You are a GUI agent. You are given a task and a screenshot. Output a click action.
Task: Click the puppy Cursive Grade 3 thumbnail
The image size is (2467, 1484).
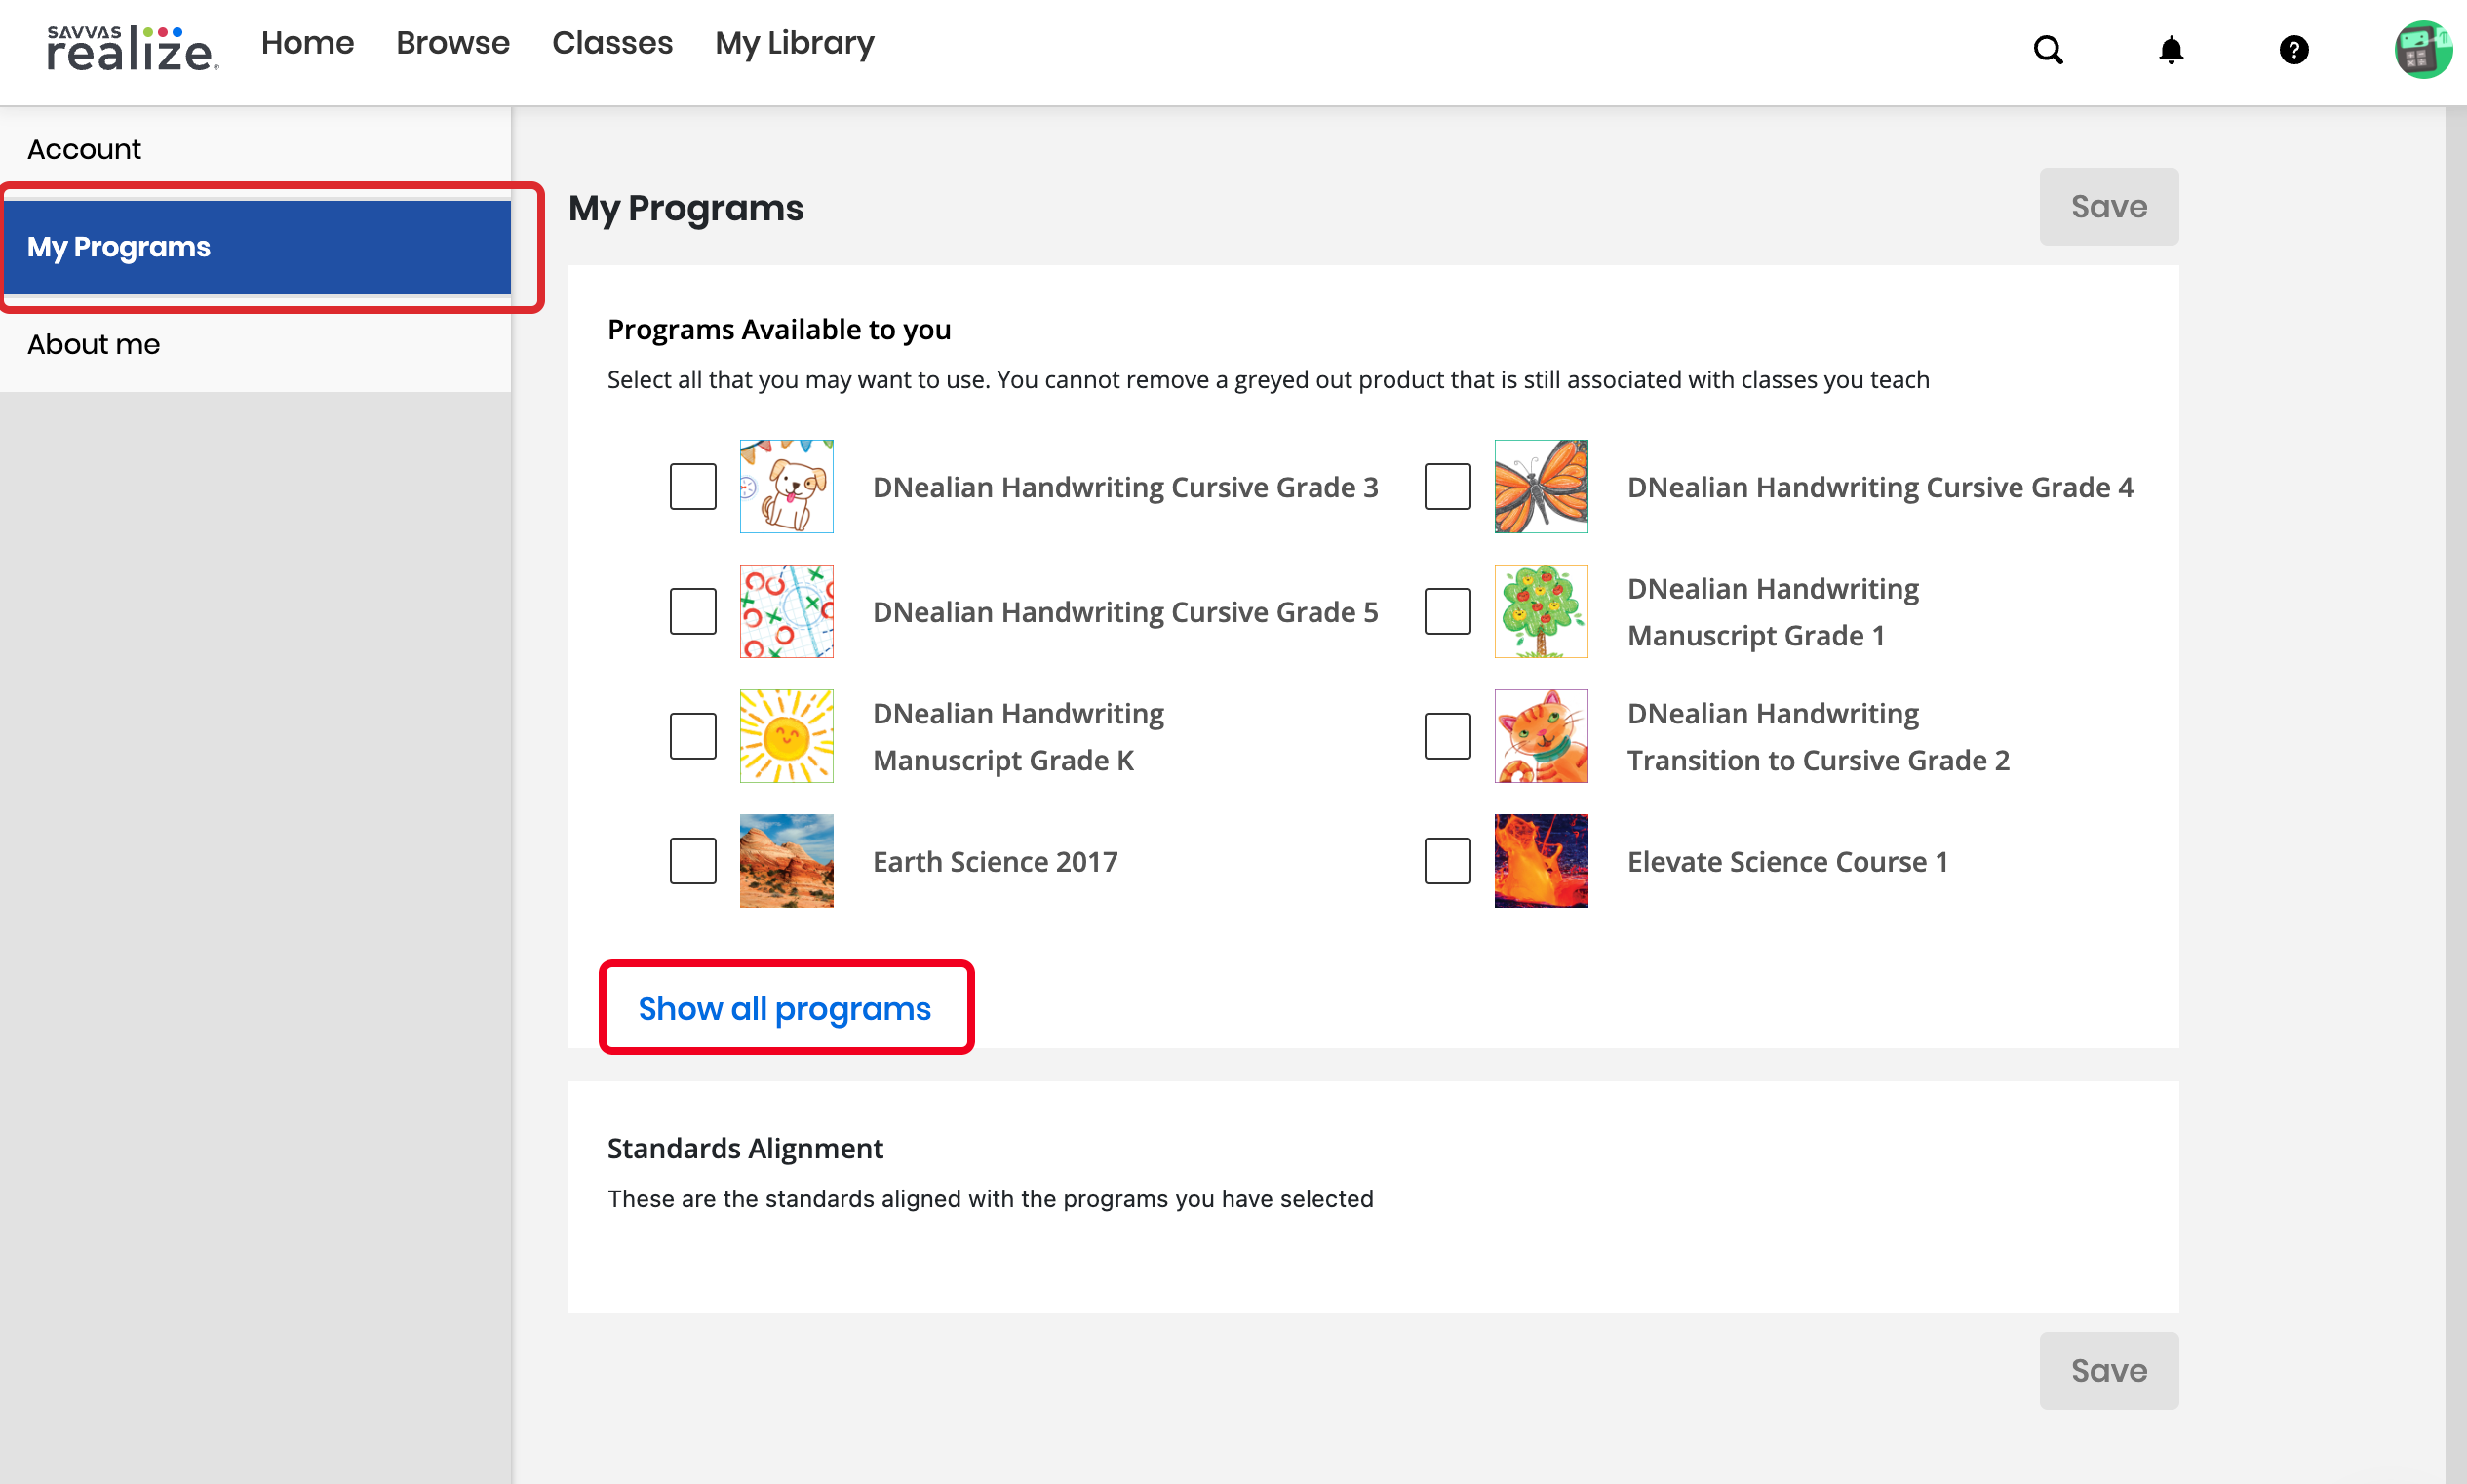click(x=786, y=486)
